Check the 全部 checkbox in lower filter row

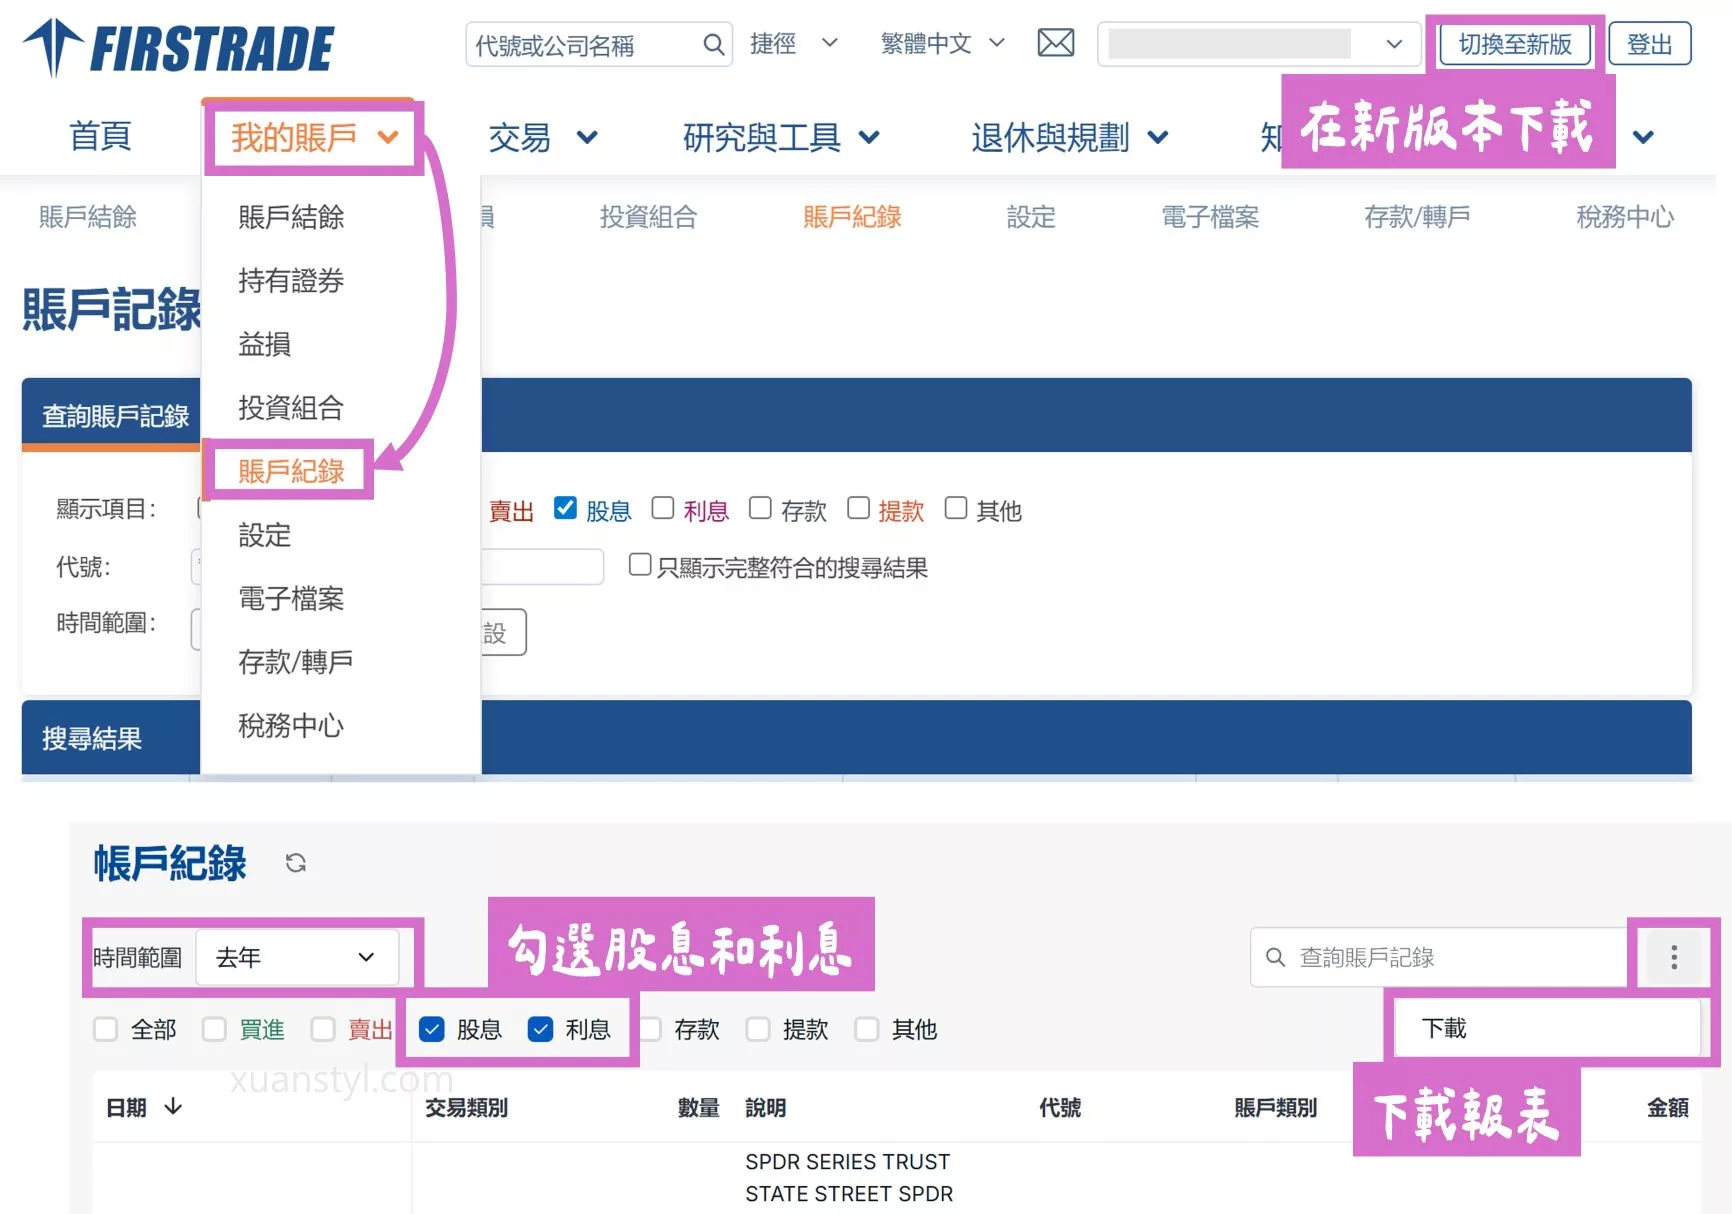(105, 1029)
